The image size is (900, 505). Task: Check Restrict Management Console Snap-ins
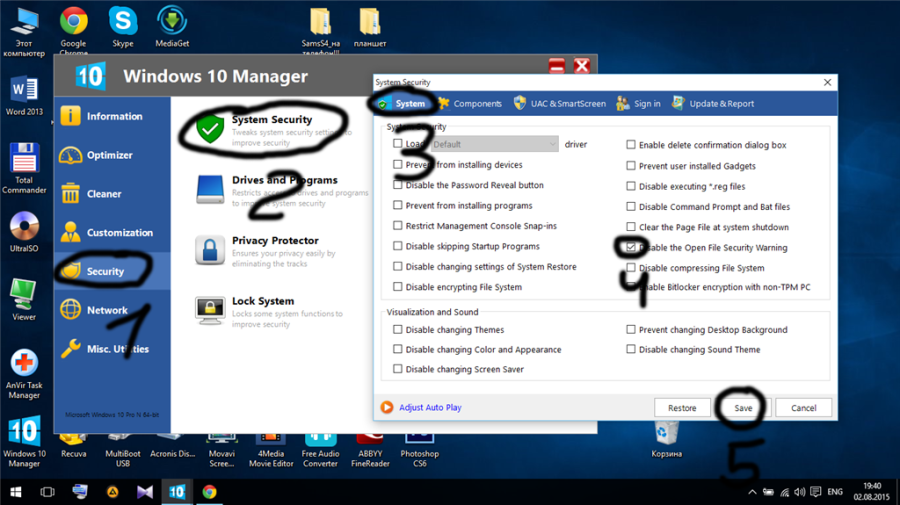397,226
